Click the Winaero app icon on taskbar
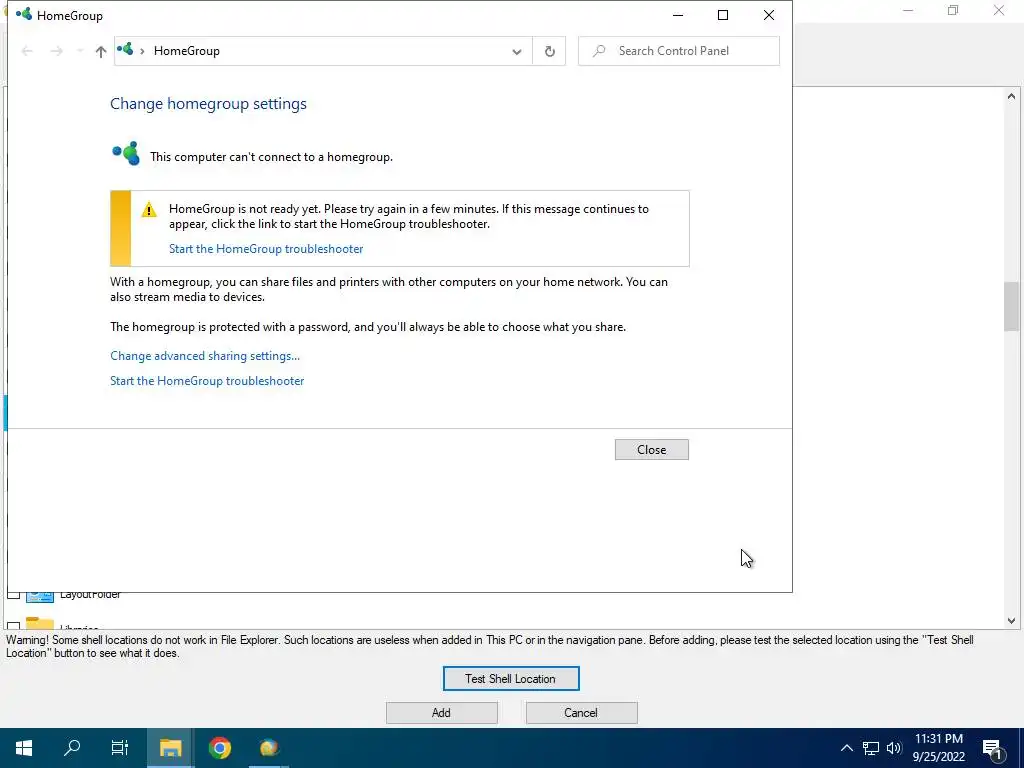 (269, 748)
